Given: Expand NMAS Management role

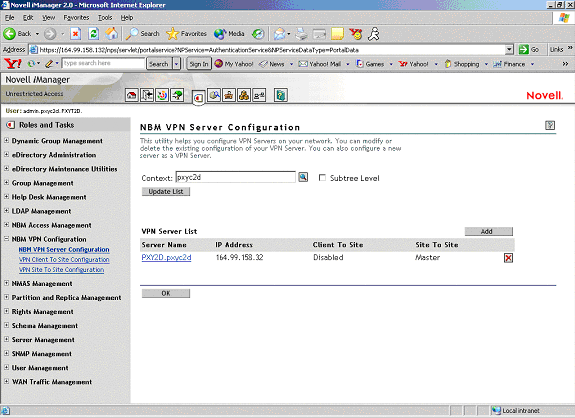Looking at the screenshot, I should pos(6,283).
